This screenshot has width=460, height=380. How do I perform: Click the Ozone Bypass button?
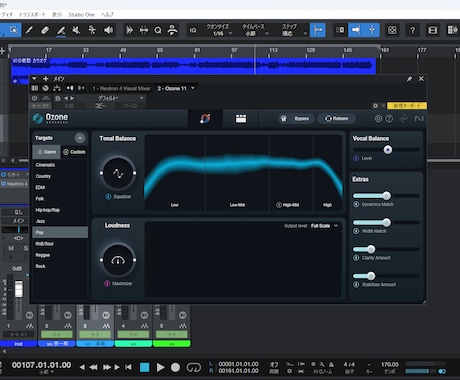pyautogui.click(x=296, y=118)
